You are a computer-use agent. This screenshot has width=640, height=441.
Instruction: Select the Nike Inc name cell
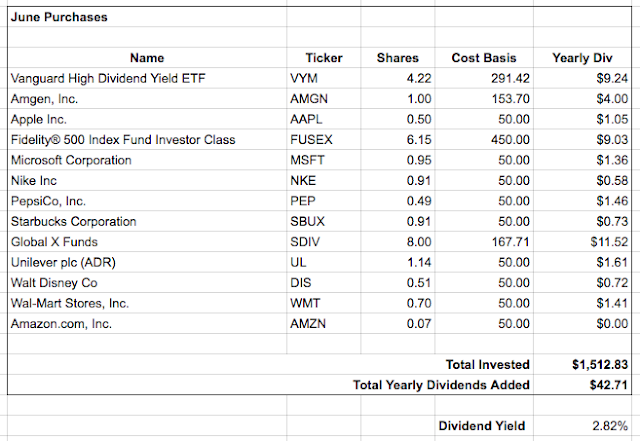[32, 181]
